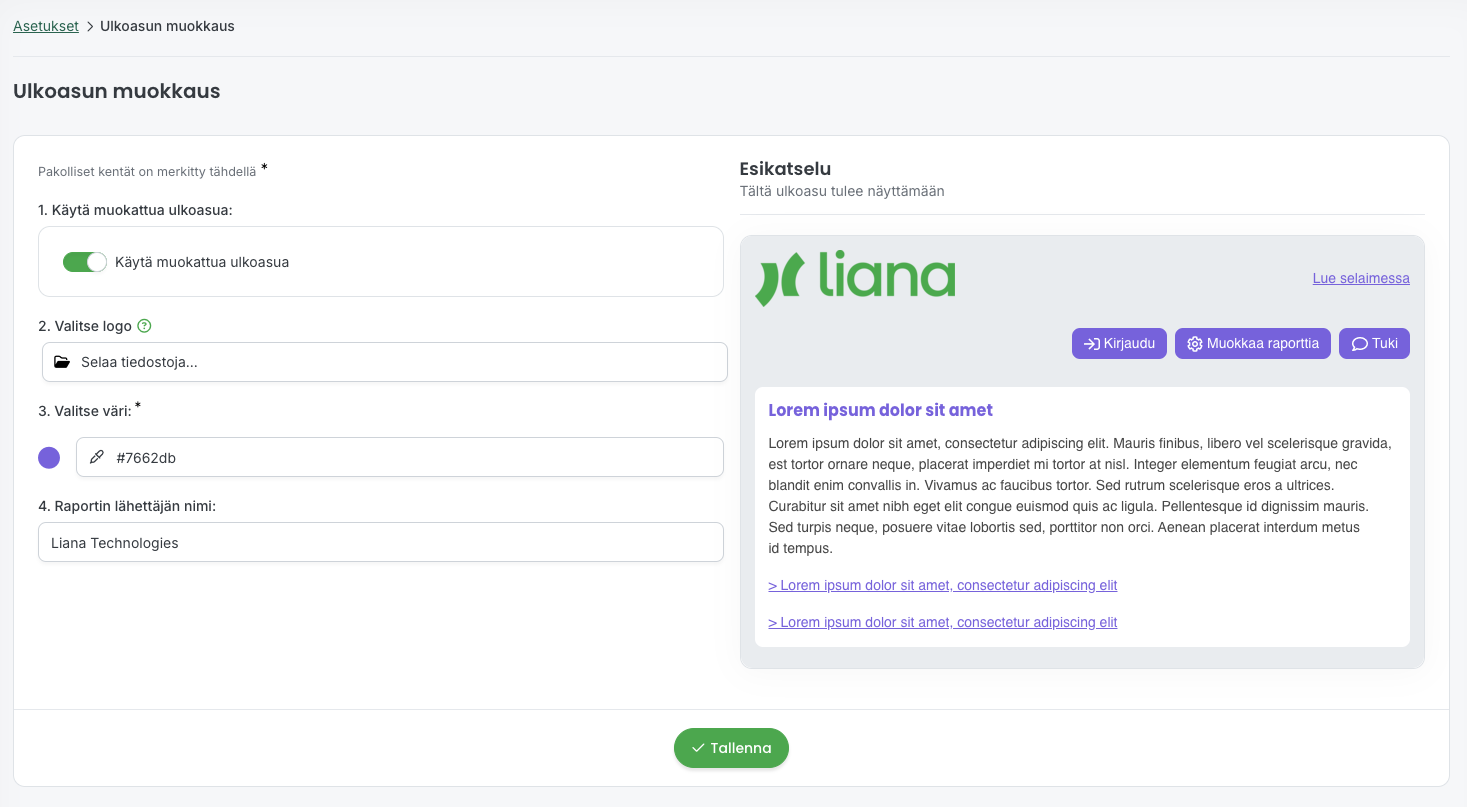
Task: Open the Lue selaimessa link
Action: 1361,278
